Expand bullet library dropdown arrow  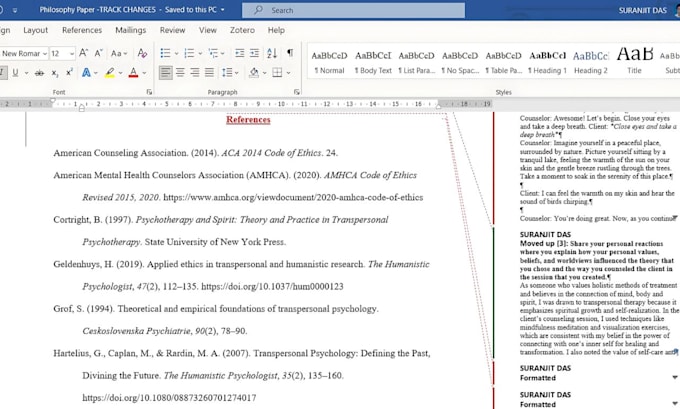(x=177, y=54)
